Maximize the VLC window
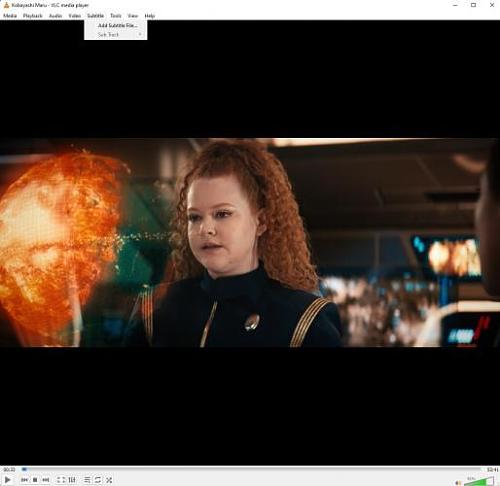Viewport: 500px width, 486px height. [x=473, y=5]
